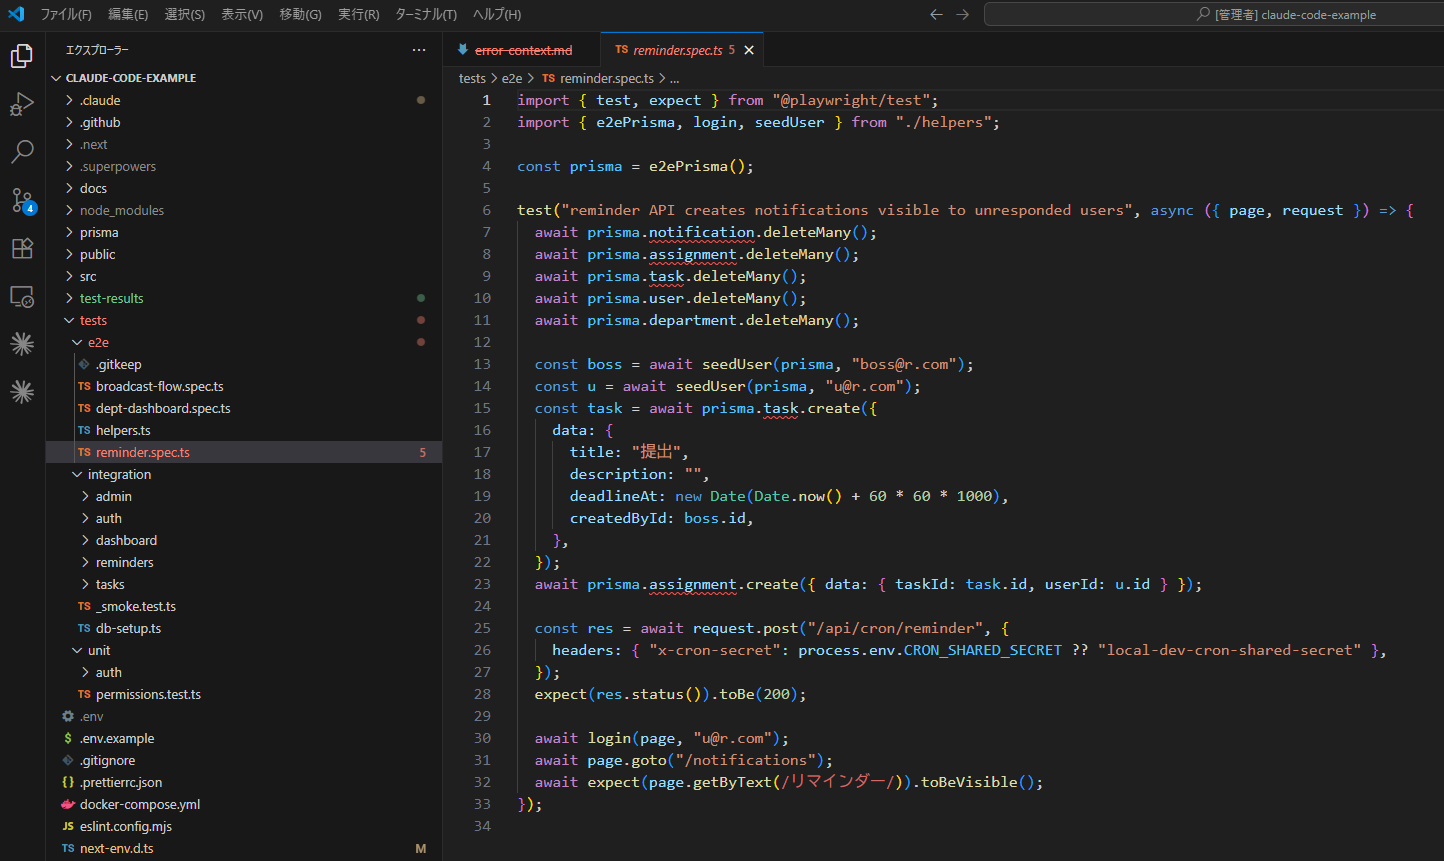Switch to error-context.md tab
The width and height of the screenshot is (1444, 861).
(522, 50)
